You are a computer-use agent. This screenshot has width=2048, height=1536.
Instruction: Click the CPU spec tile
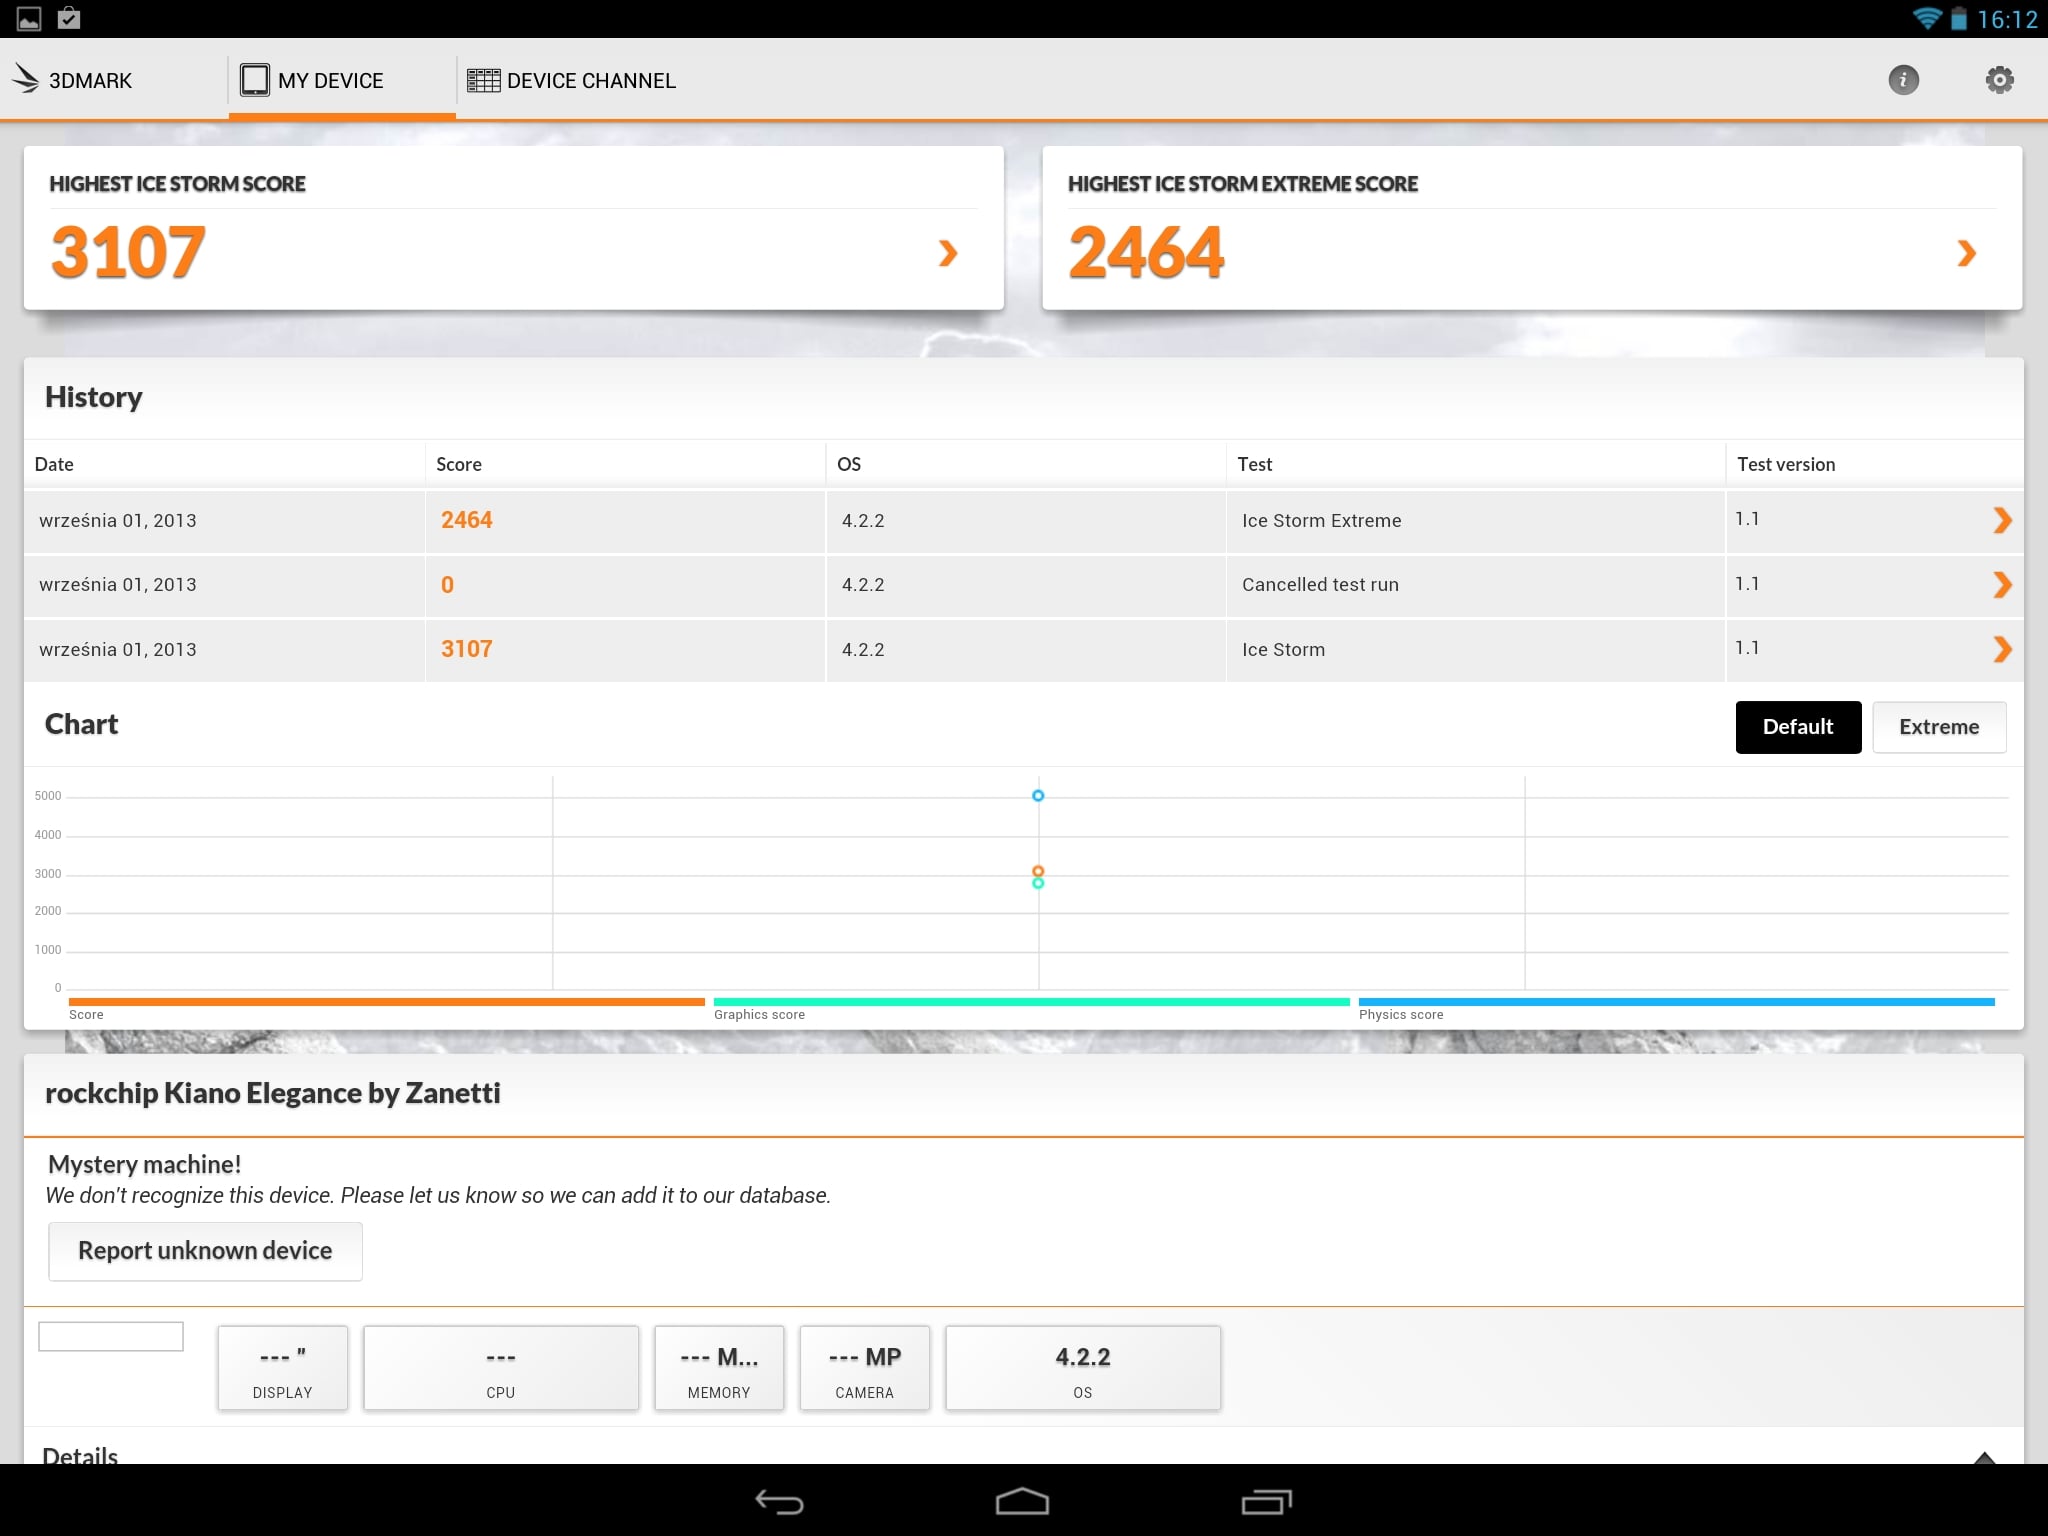501,1368
